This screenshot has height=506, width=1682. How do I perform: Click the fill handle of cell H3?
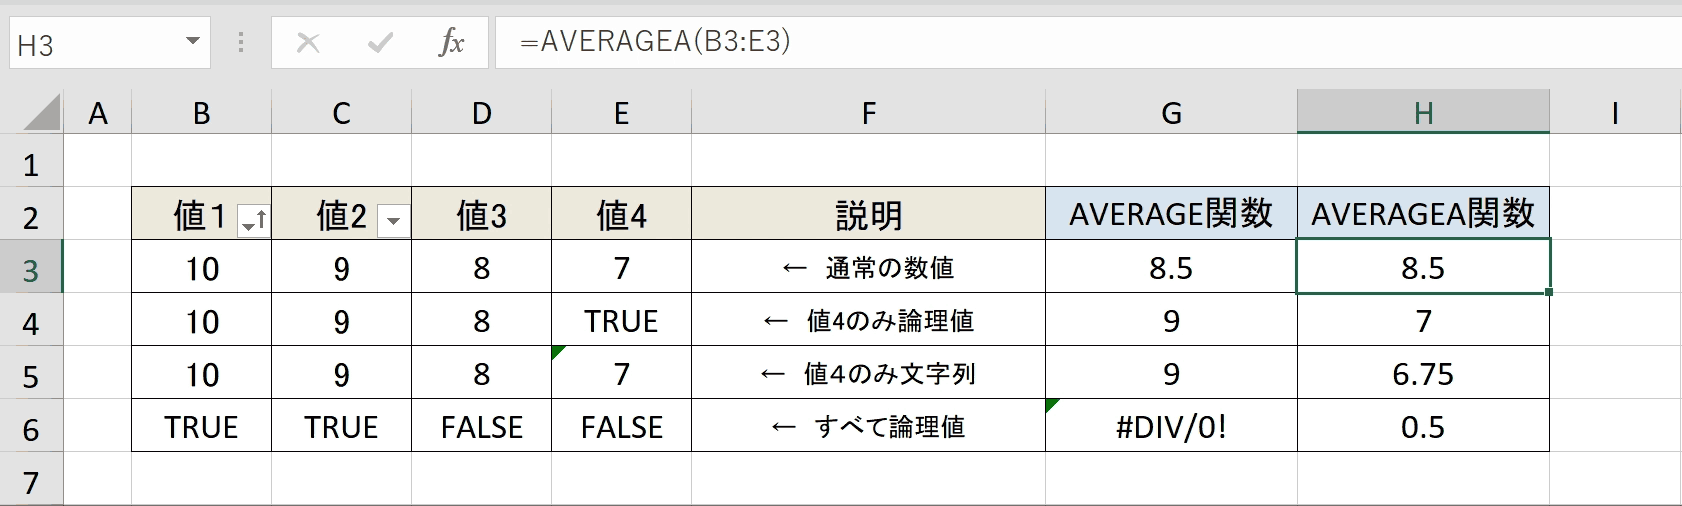coord(1549,292)
